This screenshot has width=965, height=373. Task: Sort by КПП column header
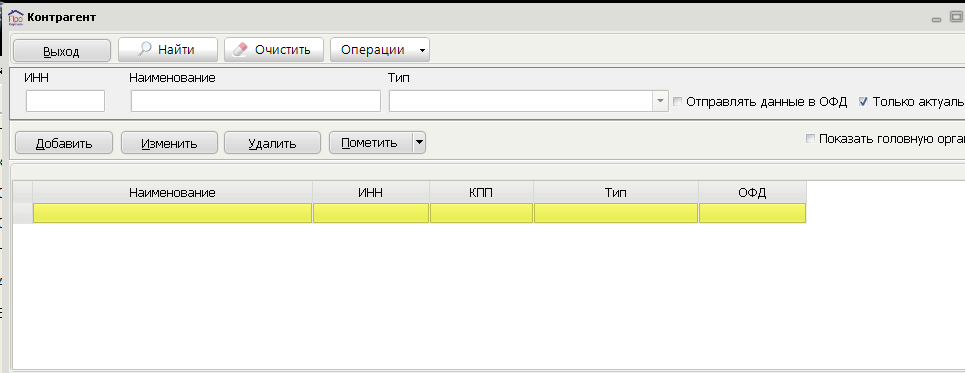pyautogui.click(x=481, y=193)
